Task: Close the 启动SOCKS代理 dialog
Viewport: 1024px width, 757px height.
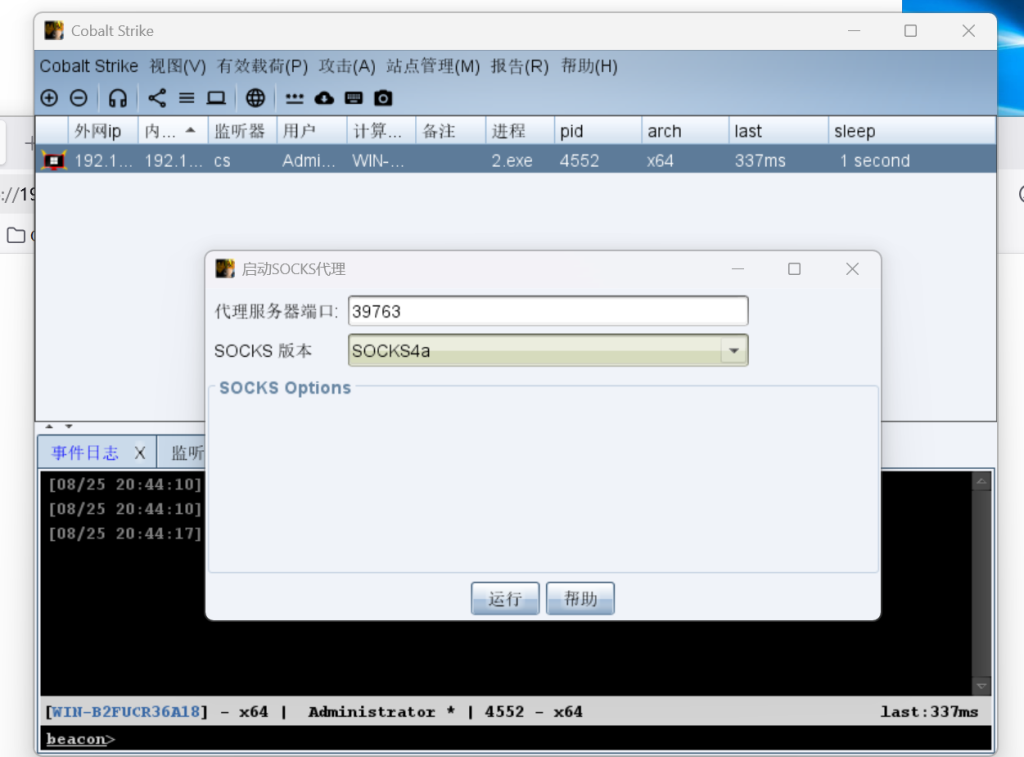Action: point(852,269)
